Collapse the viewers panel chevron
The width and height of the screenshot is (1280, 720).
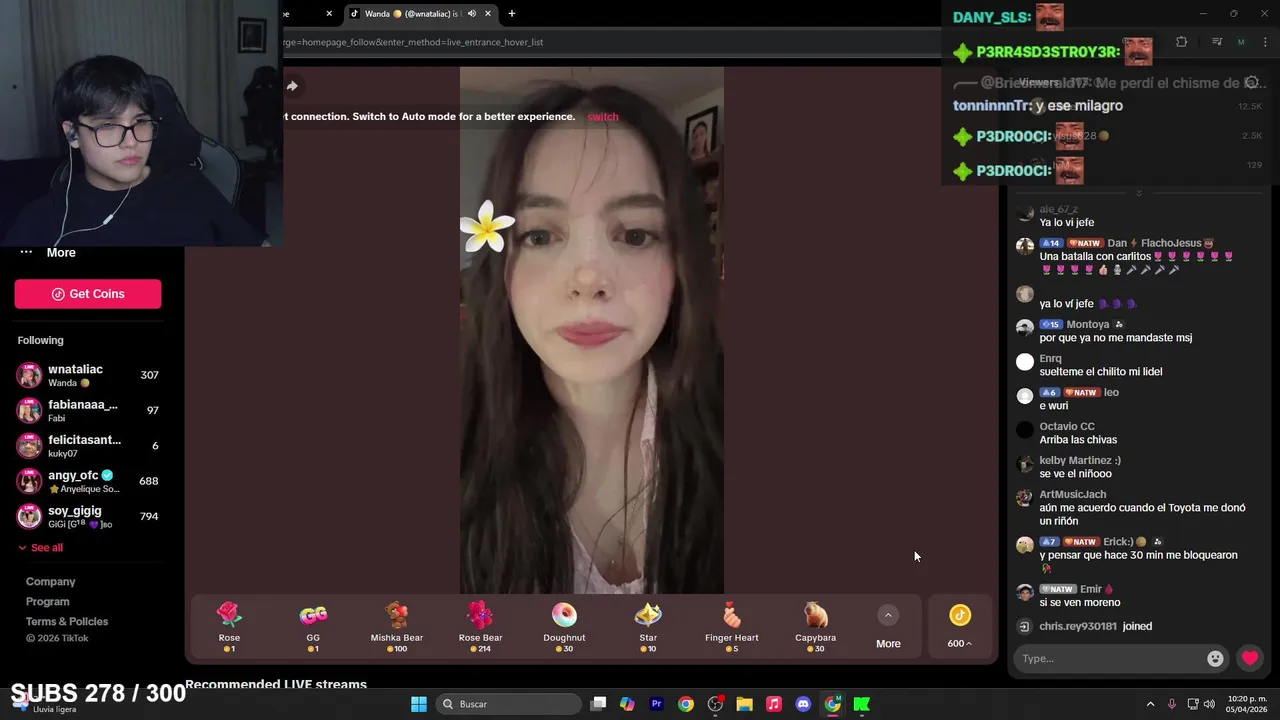coord(1138,192)
